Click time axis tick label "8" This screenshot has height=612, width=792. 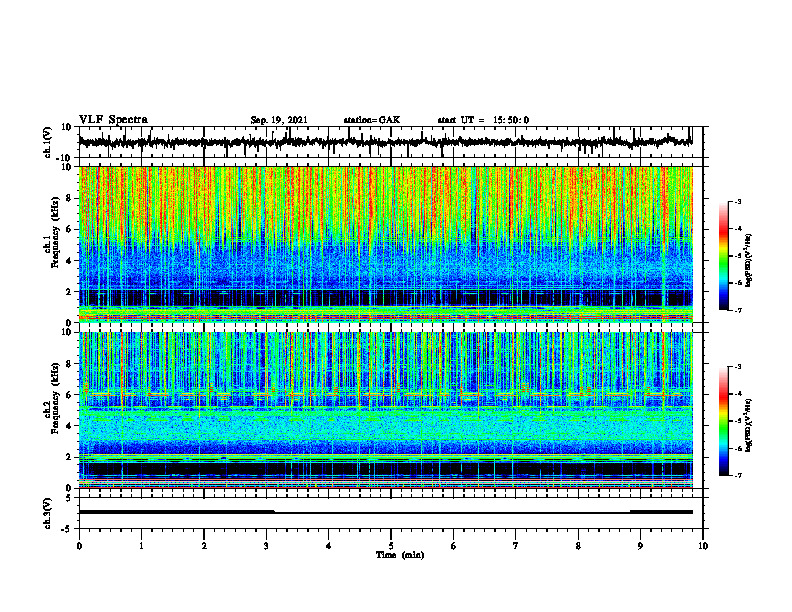[x=578, y=546]
